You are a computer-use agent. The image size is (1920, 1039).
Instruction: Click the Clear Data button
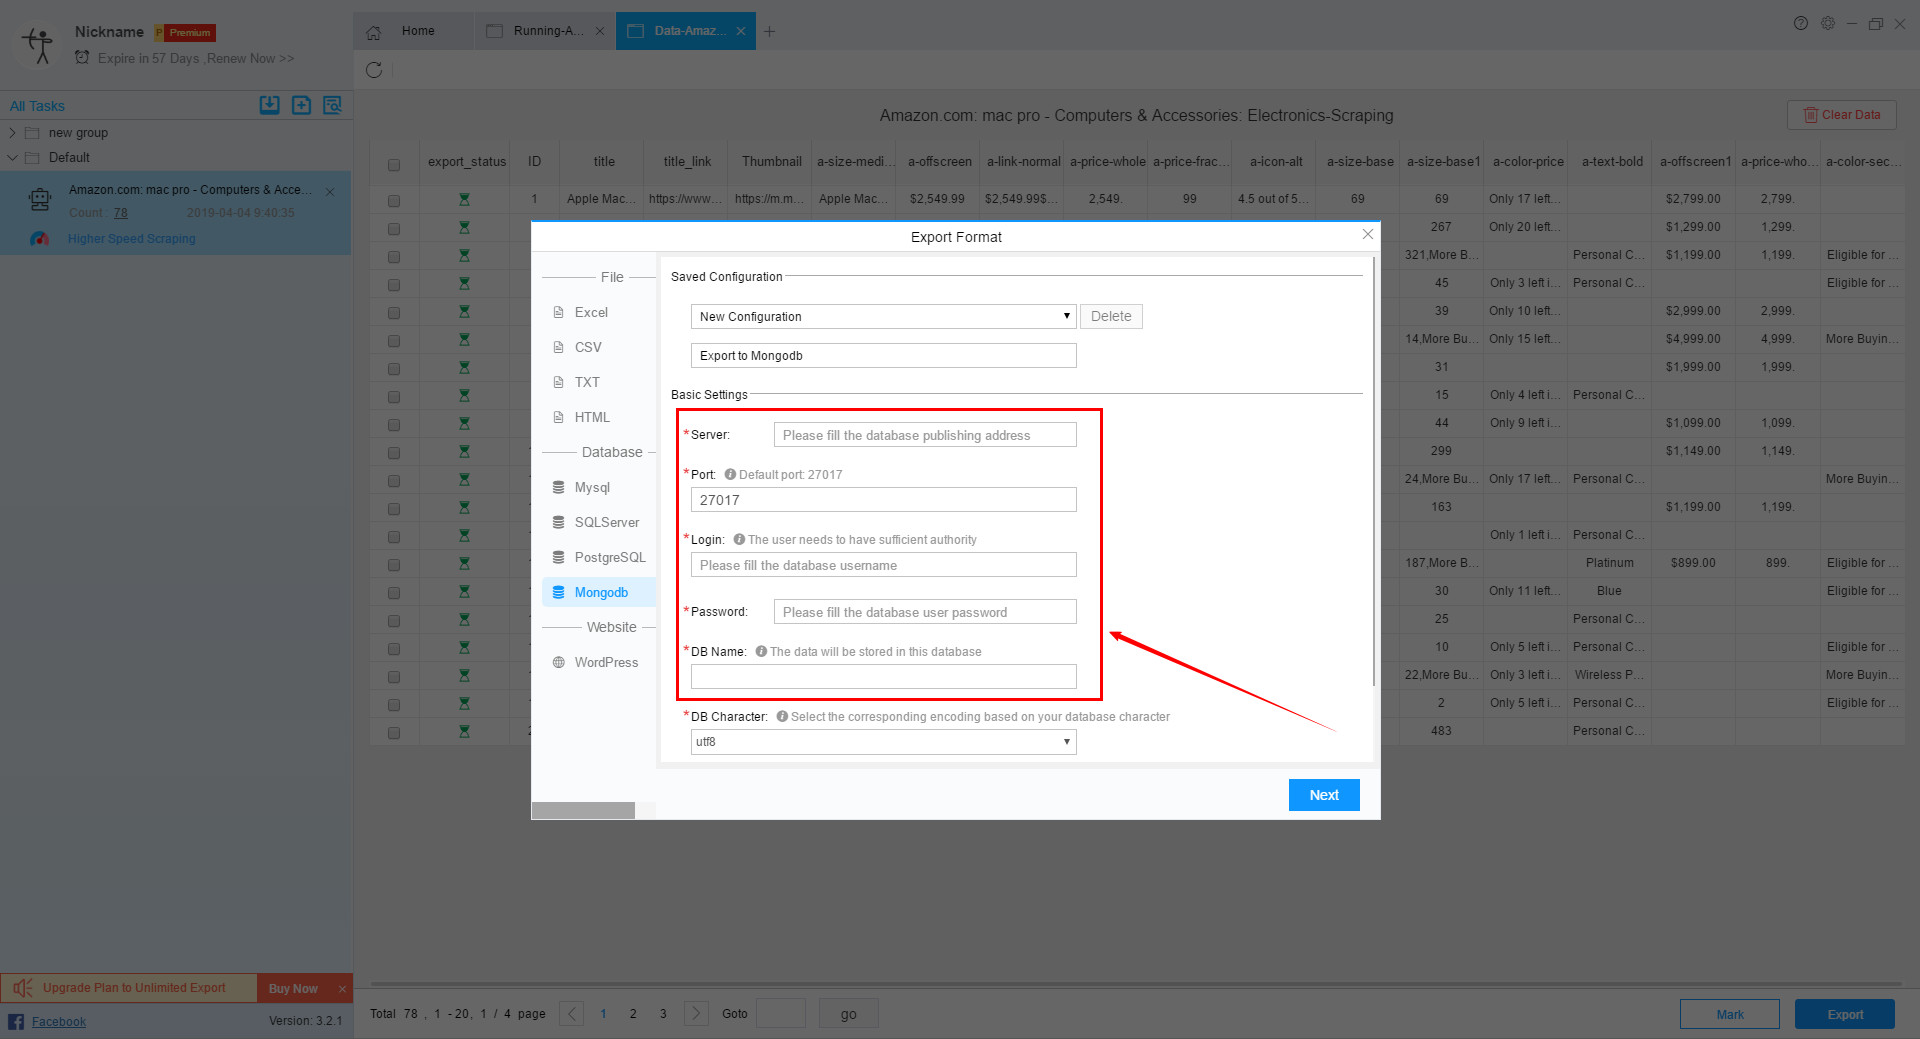[x=1841, y=115]
